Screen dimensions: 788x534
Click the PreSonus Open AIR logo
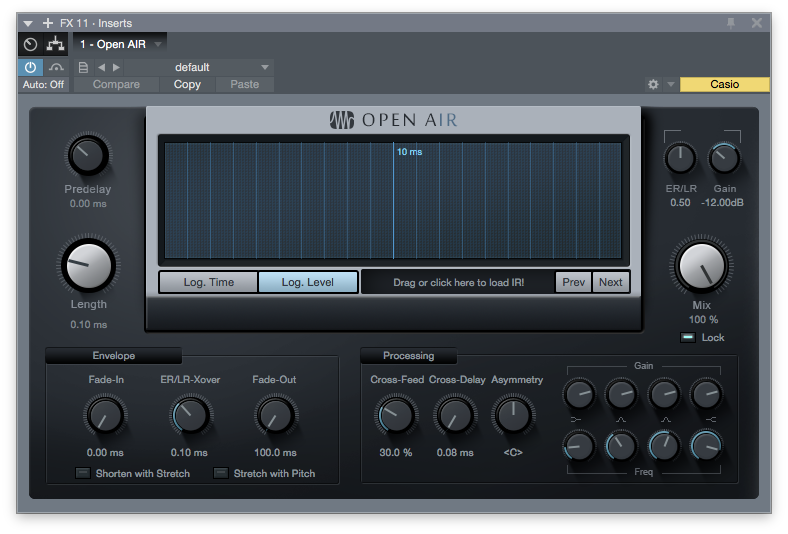393,120
